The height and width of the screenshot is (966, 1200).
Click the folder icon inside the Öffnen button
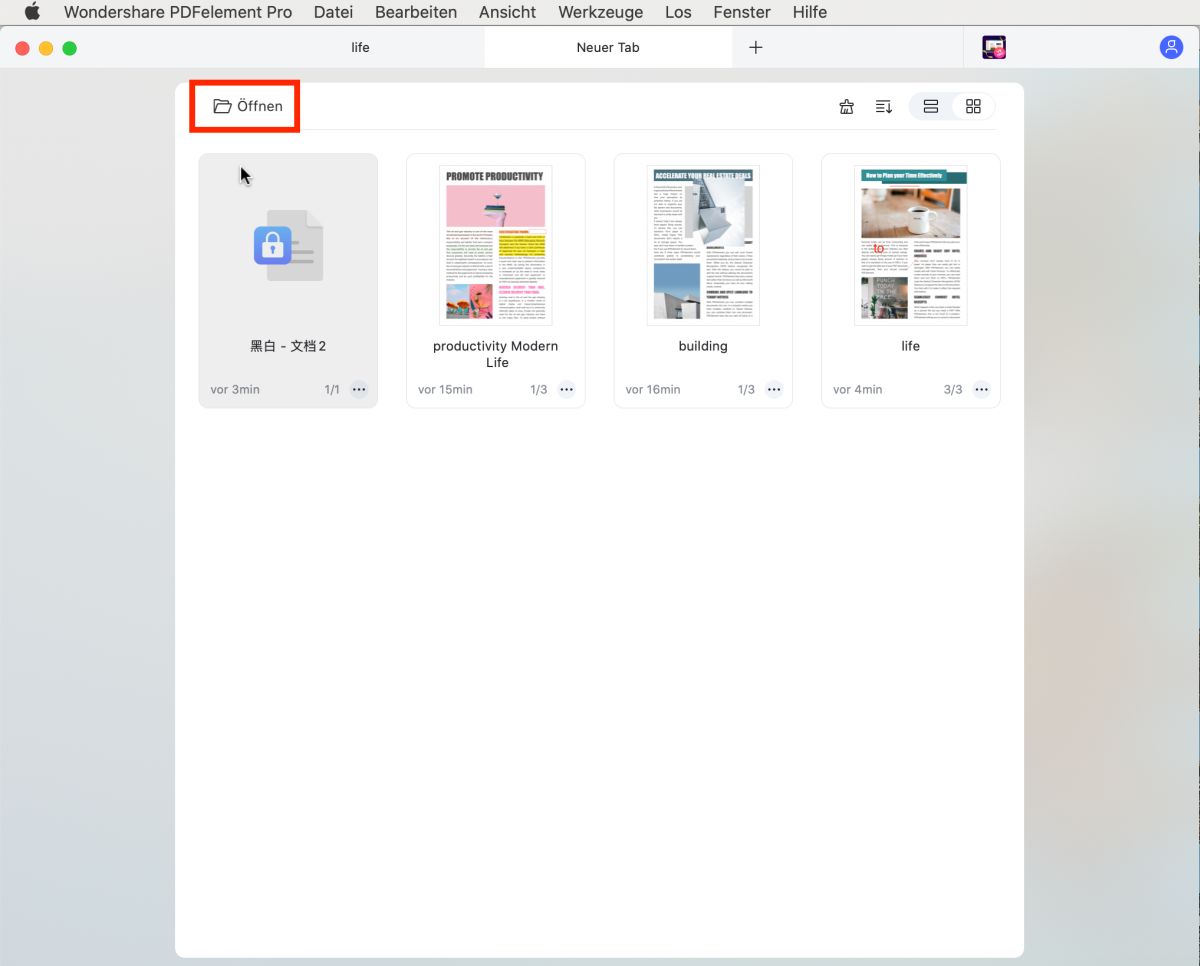pos(222,105)
